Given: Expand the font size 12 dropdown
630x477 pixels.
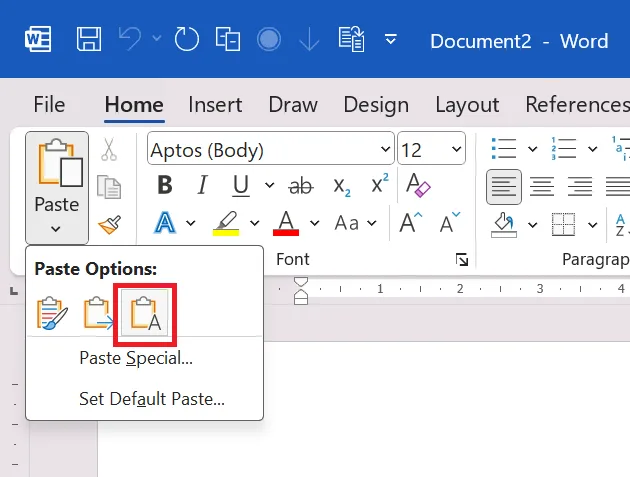Looking at the screenshot, I should point(456,151).
